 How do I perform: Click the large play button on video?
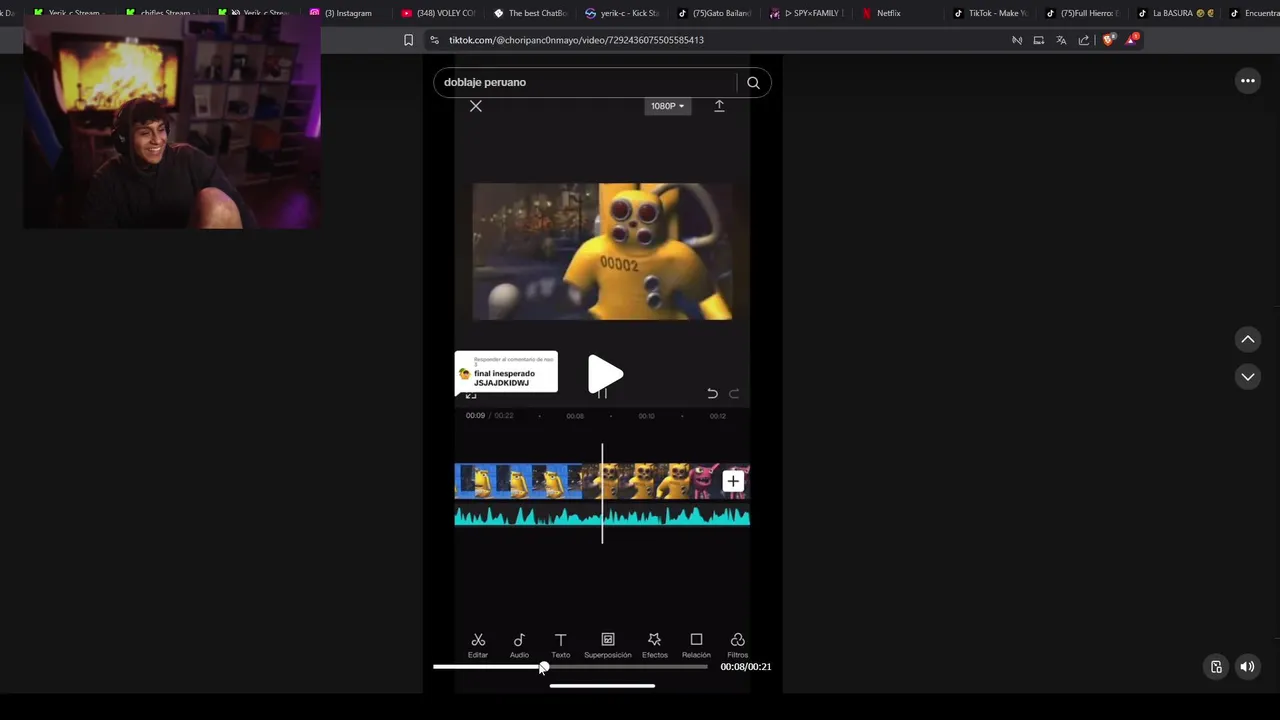tap(605, 375)
